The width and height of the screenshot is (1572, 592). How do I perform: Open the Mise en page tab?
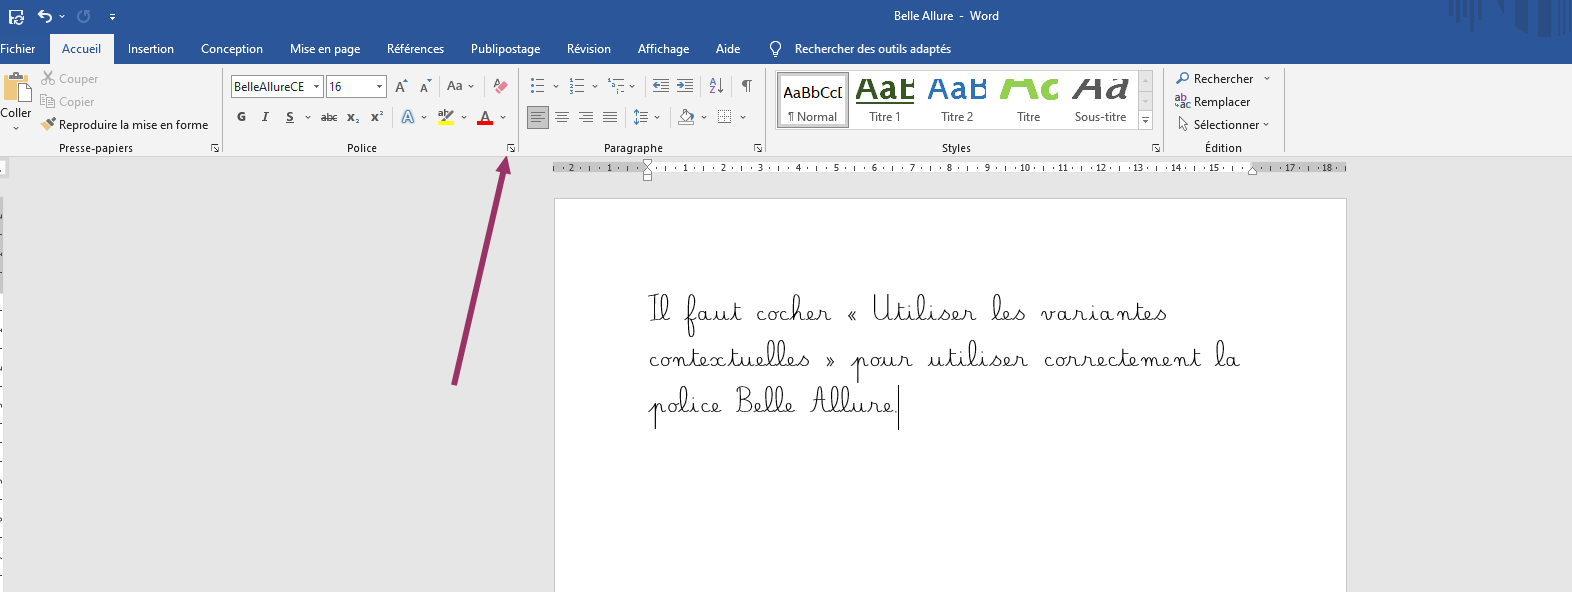click(325, 49)
